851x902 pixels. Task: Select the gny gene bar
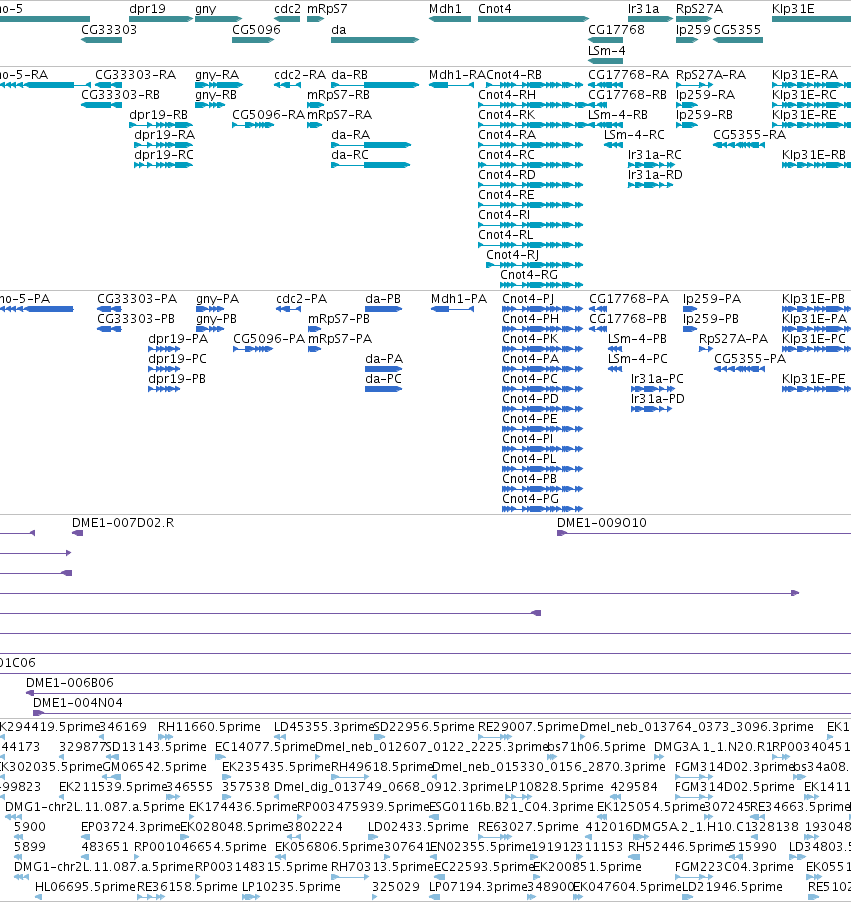(x=218, y=19)
